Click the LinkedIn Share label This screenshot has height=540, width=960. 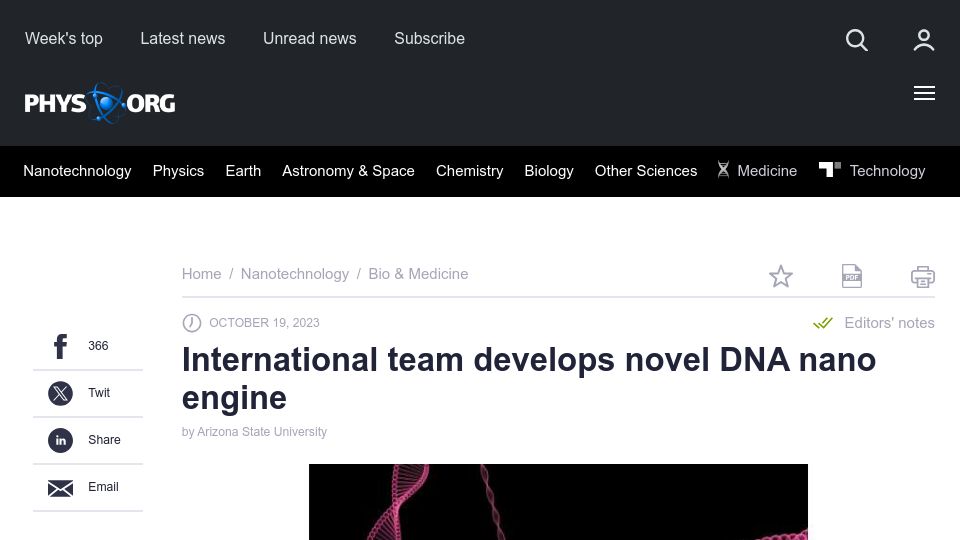click(104, 440)
